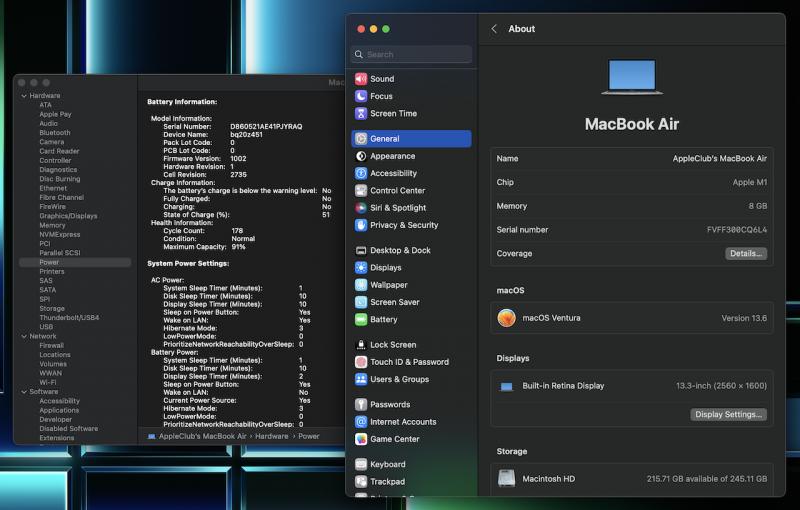This screenshot has width=800, height=510.
Task: Click the Built-in Retina Display icon
Action: 507,387
